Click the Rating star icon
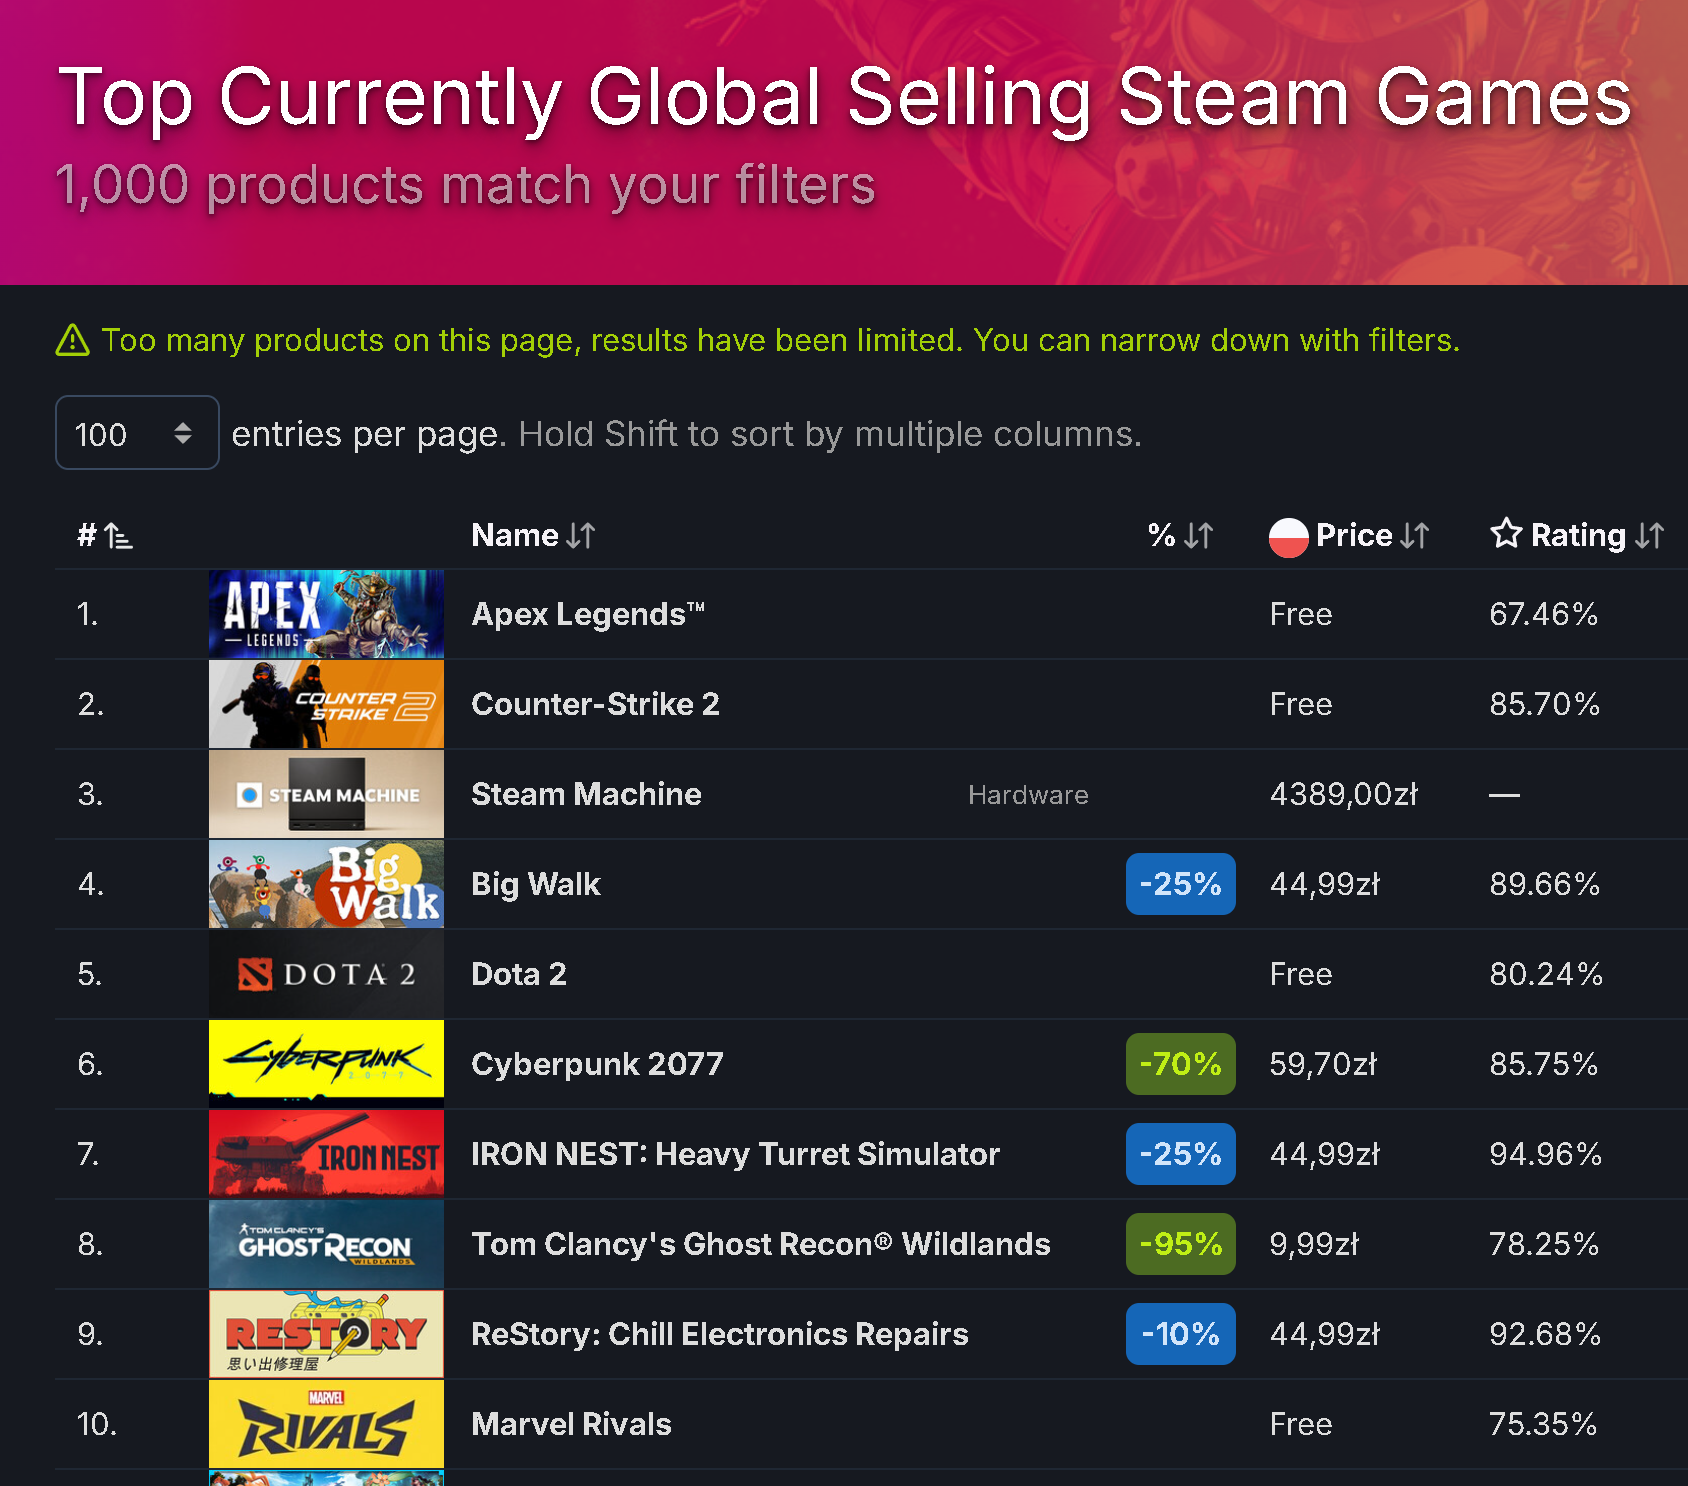Screen dimensions: 1688x1486 tap(1506, 533)
